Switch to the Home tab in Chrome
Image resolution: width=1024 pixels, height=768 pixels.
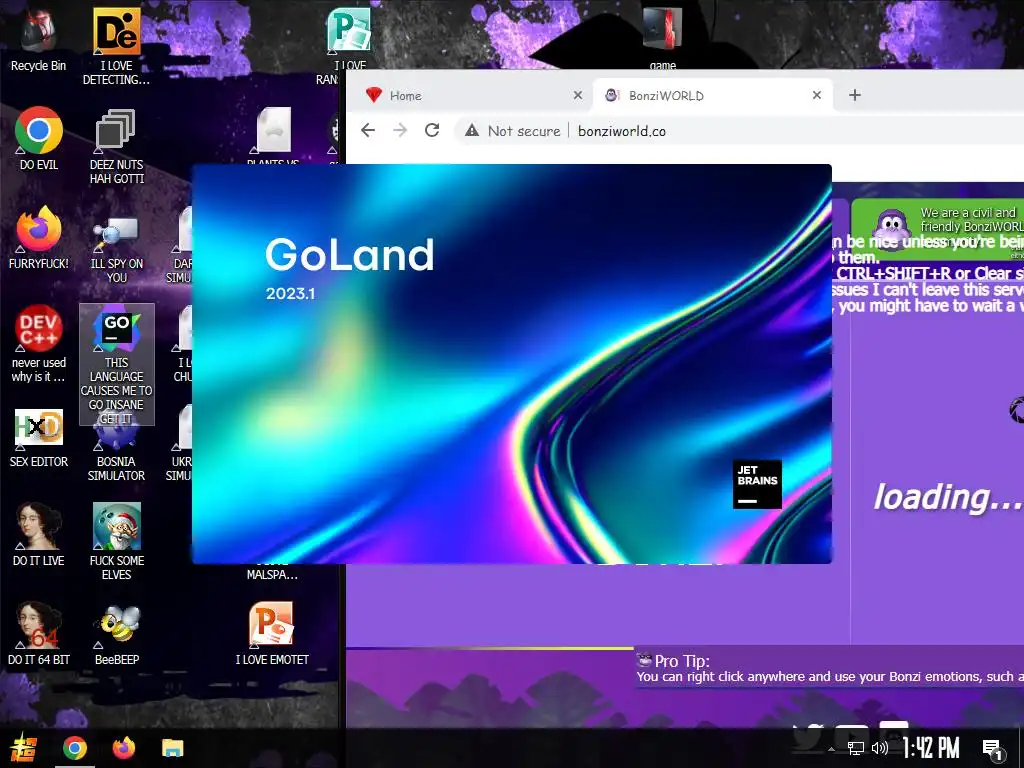pyautogui.click(x=473, y=95)
